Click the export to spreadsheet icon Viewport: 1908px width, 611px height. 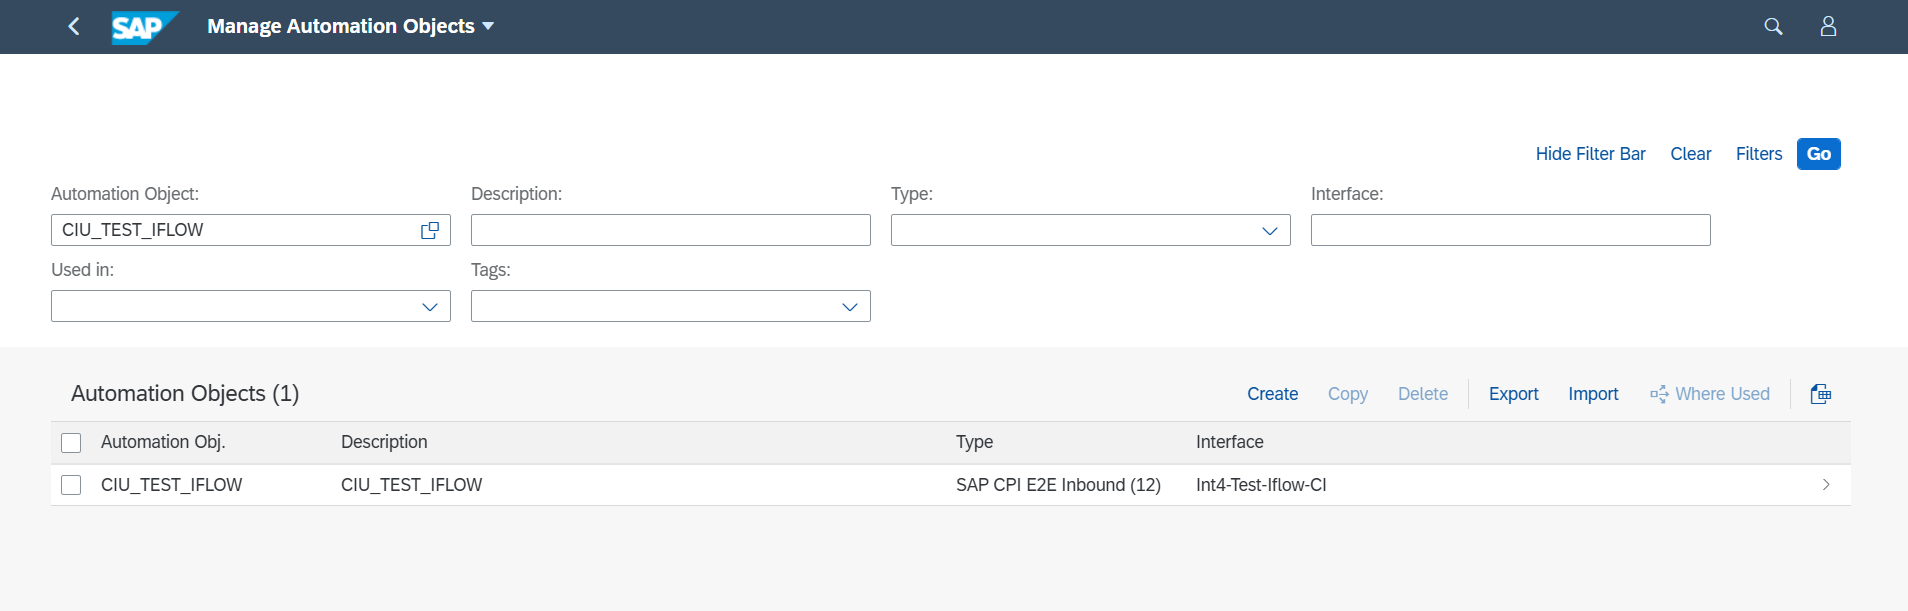click(1821, 394)
